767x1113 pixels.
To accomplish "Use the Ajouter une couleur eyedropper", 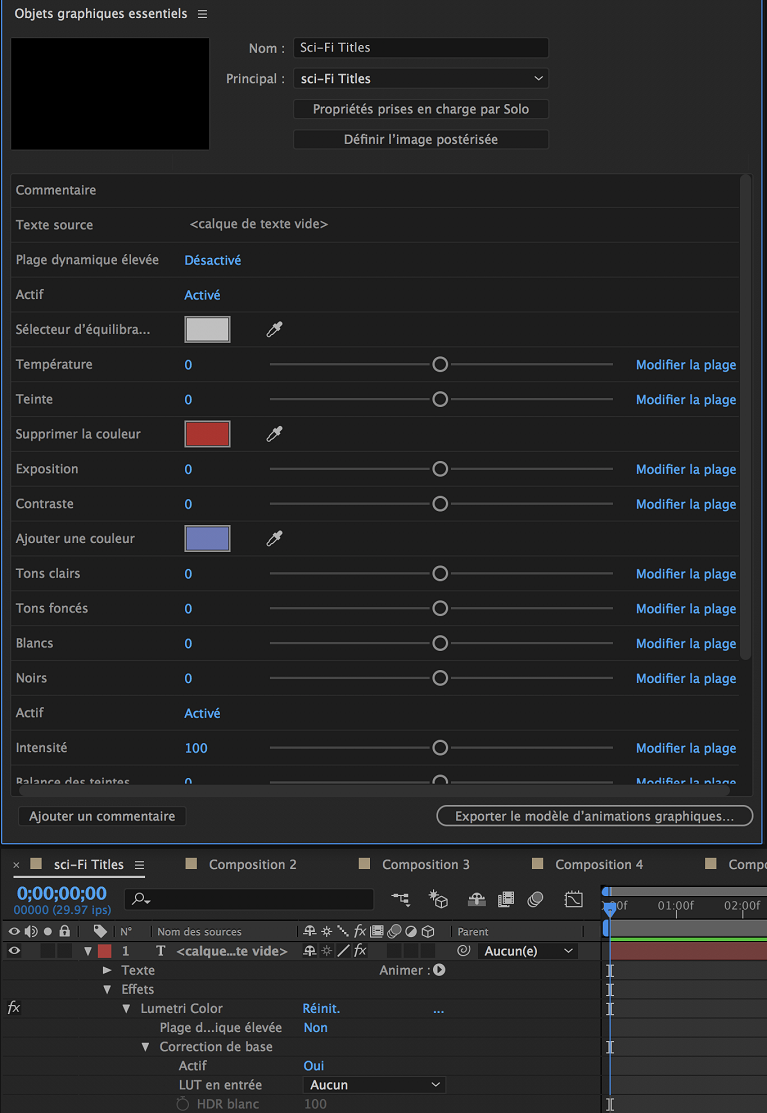I will [275, 539].
